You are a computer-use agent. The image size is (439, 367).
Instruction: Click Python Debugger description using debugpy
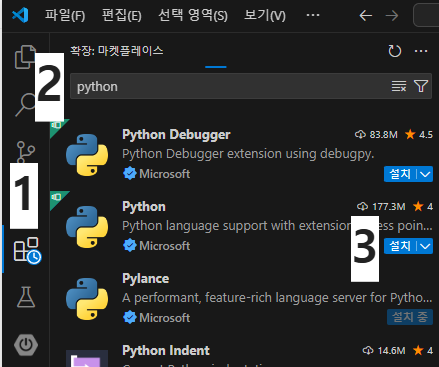click(248, 154)
